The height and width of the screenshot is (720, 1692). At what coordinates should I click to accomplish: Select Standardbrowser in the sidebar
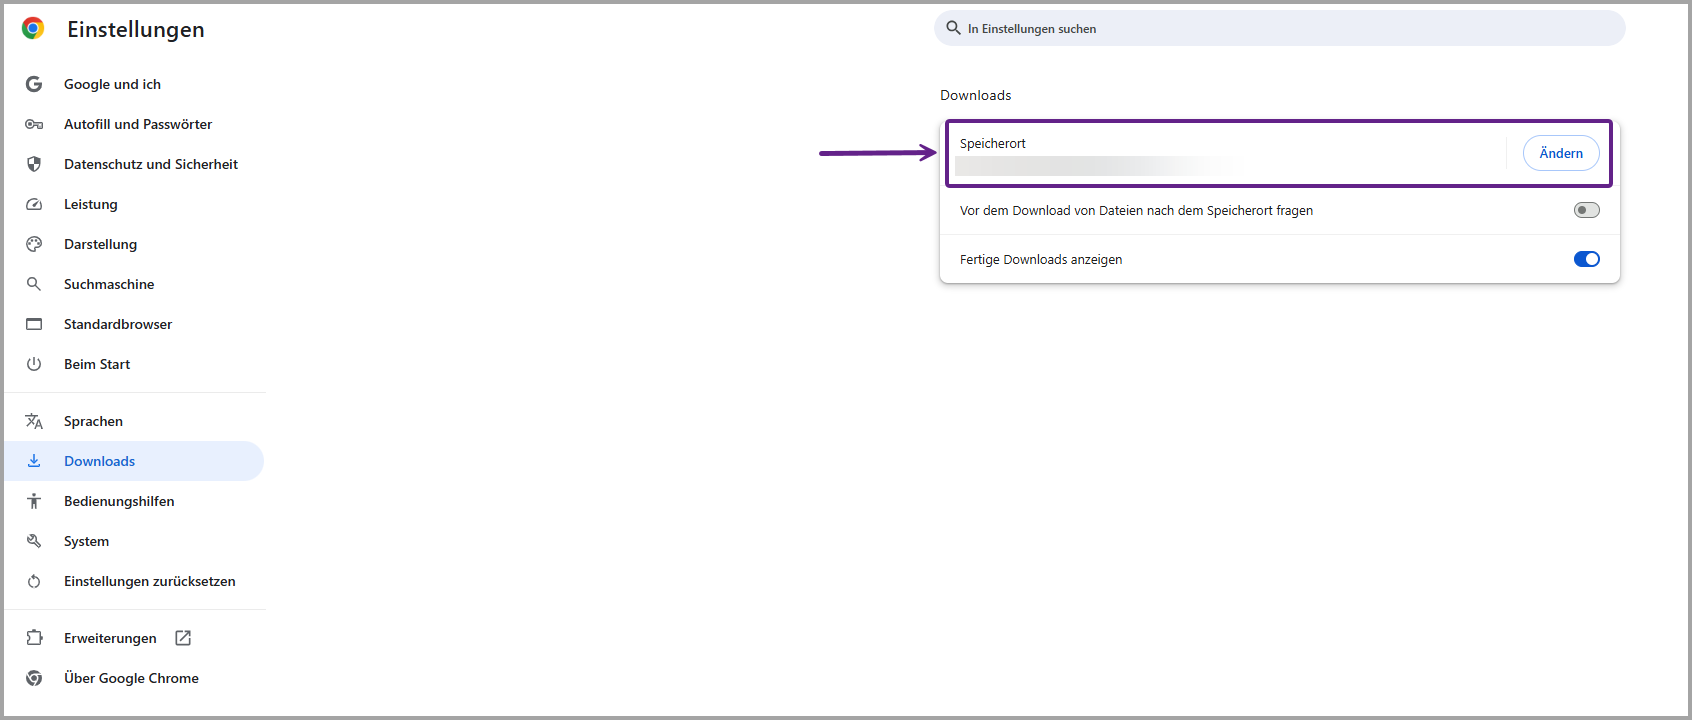(118, 324)
